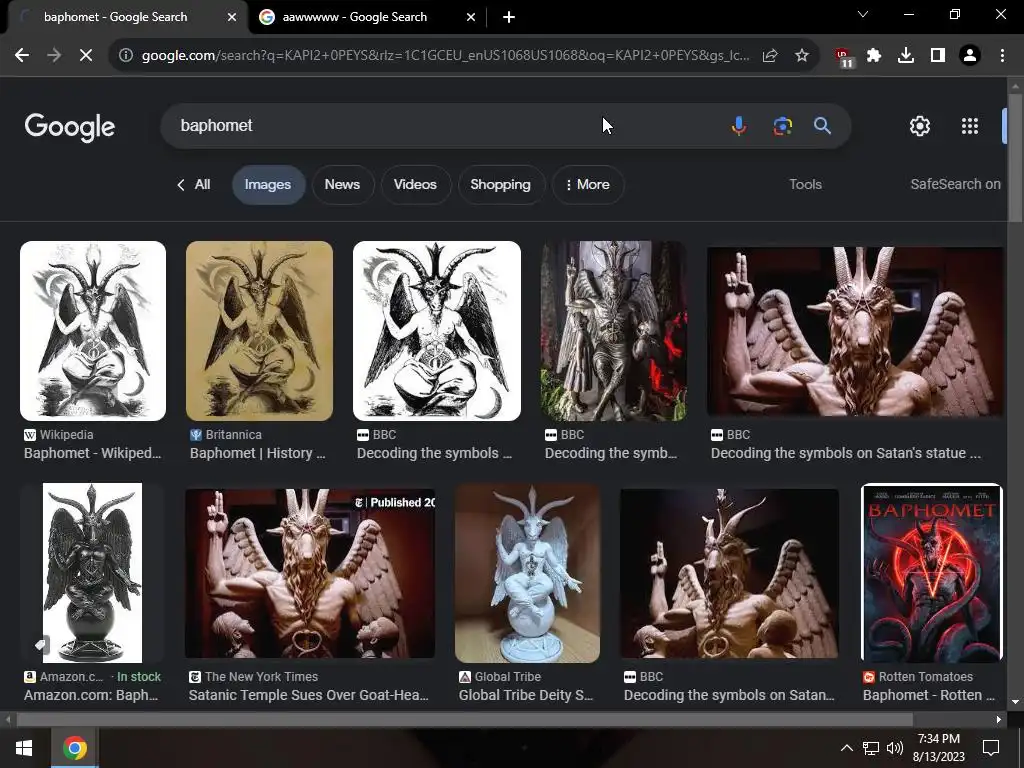
Task: Open 'Amazon.com: Baph...' link
Action: pyautogui.click(x=91, y=696)
